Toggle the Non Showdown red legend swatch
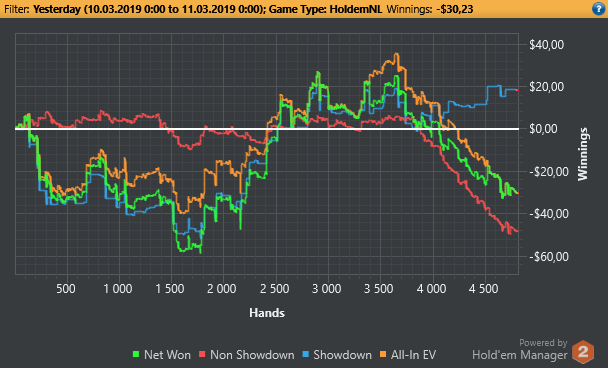The image size is (608, 368). pyautogui.click(x=202, y=354)
